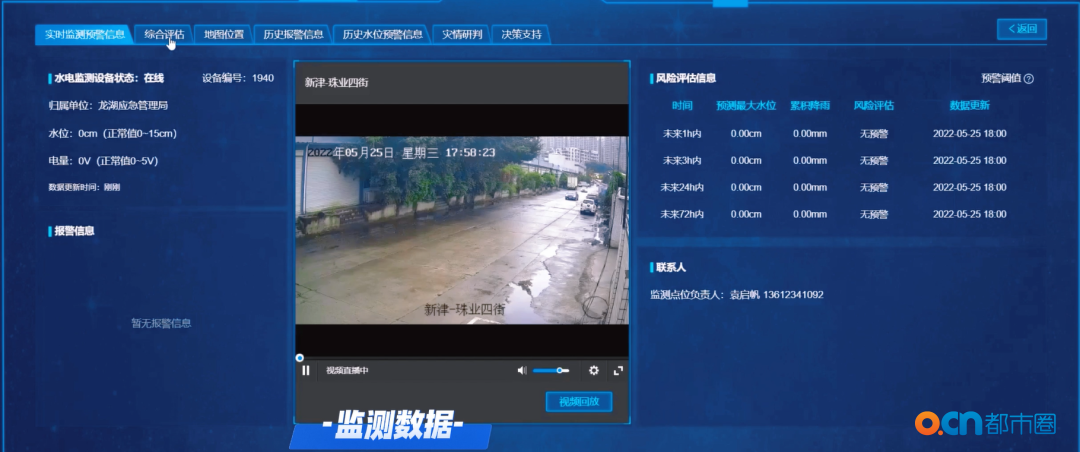
Task: Open the 地图位置 tab
Action: tap(224, 34)
